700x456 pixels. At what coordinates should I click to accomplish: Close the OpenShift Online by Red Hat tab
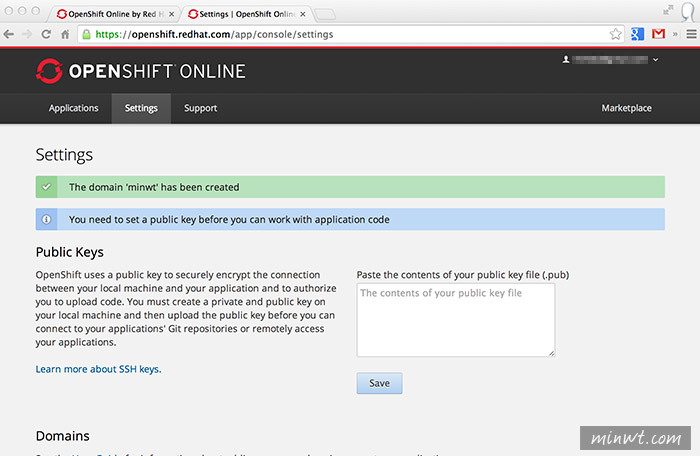coord(171,14)
